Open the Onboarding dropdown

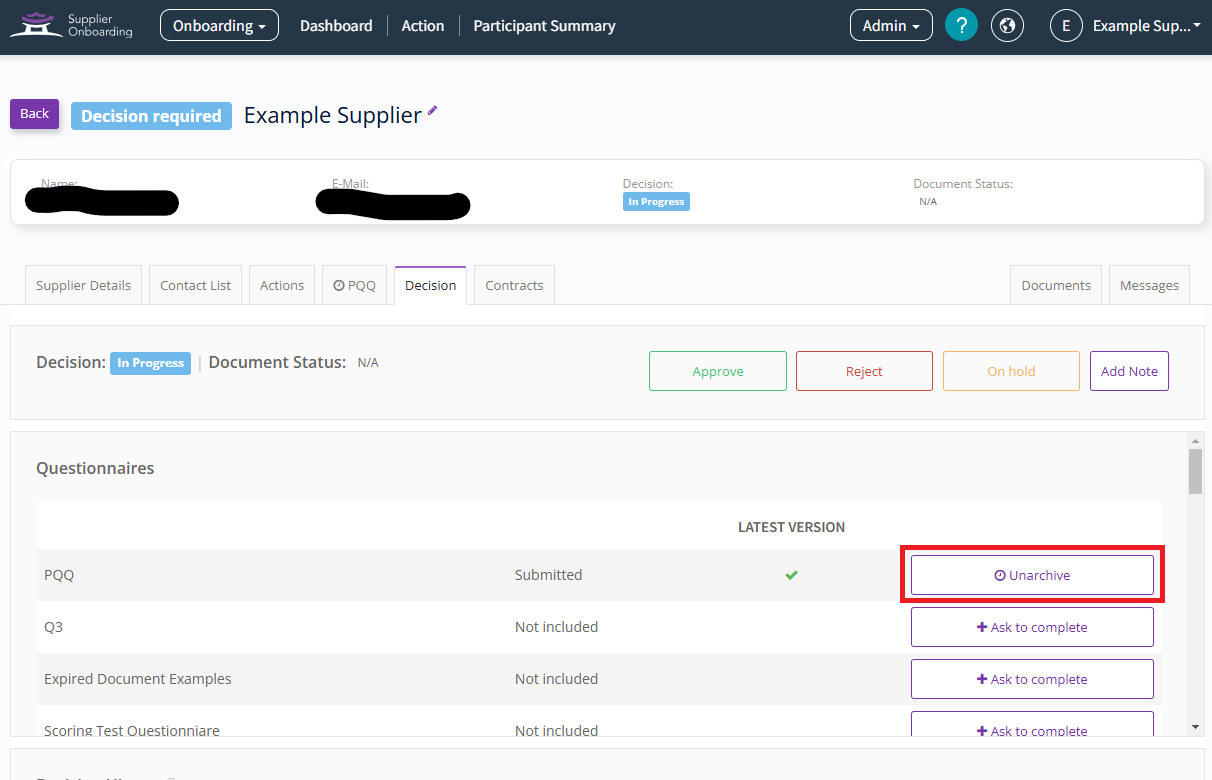click(219, 25)
